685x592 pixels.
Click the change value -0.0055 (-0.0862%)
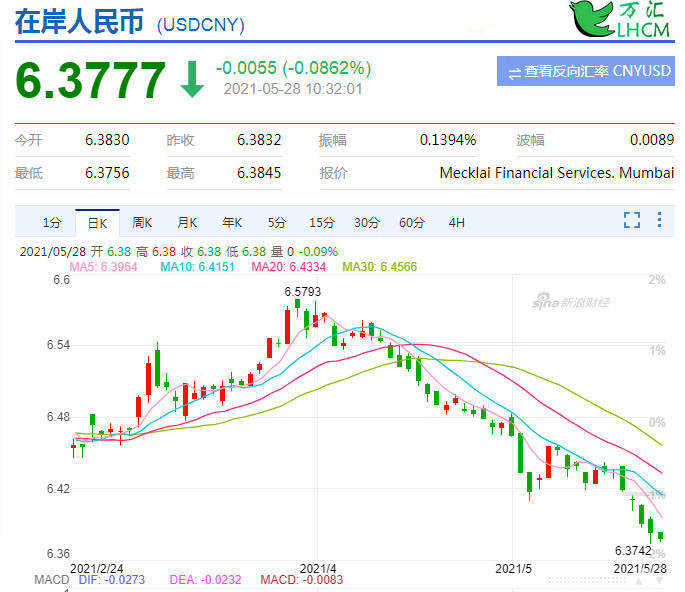click(293, 68)
